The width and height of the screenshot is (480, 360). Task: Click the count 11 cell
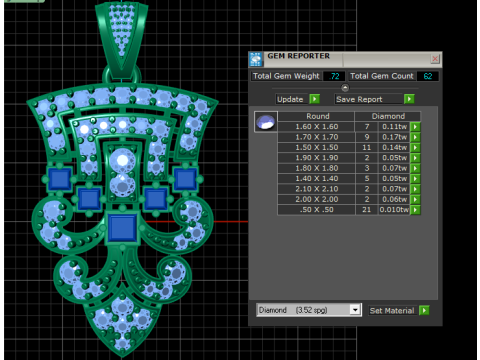coord(367,147)
